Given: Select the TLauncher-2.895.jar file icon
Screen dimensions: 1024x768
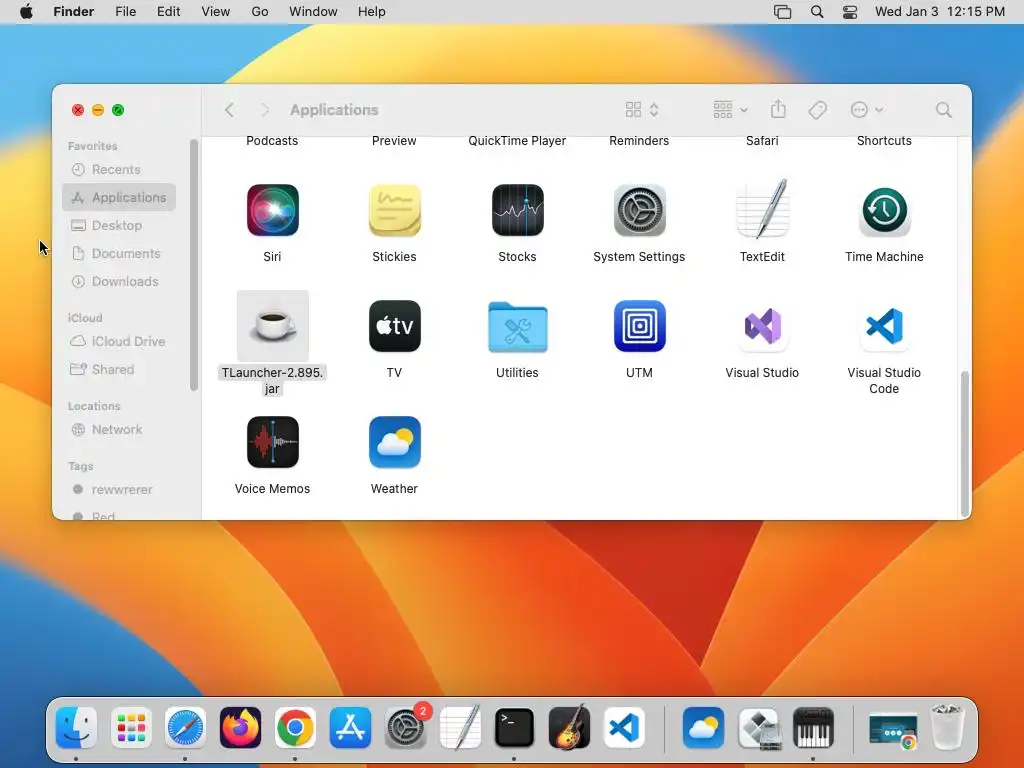Looking at the screenshot, I should (272, 326).
